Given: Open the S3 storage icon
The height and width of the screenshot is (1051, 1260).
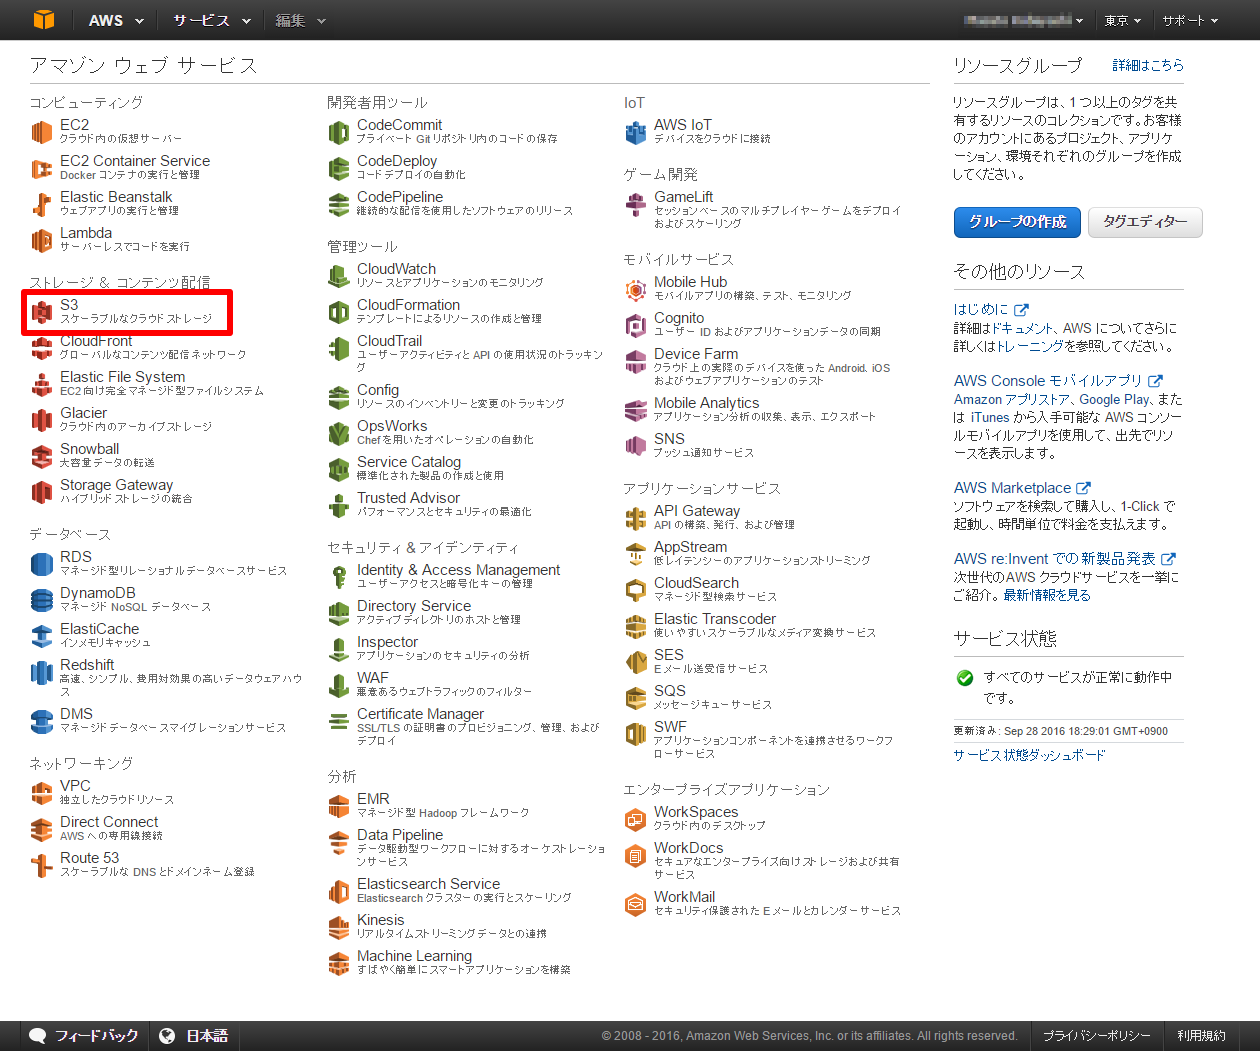Looking at the screenshot, I should point(41,312).
